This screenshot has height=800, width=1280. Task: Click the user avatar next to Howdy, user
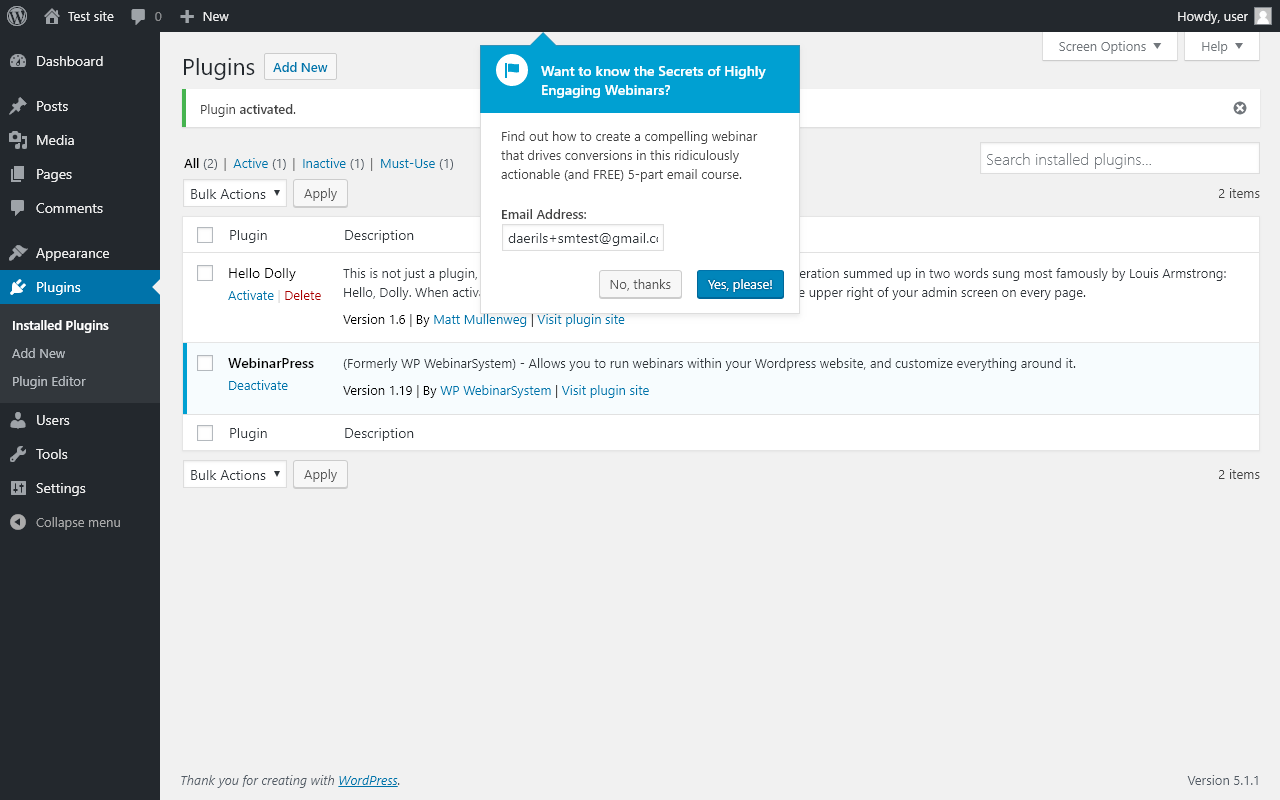[x=1263, y=16]
